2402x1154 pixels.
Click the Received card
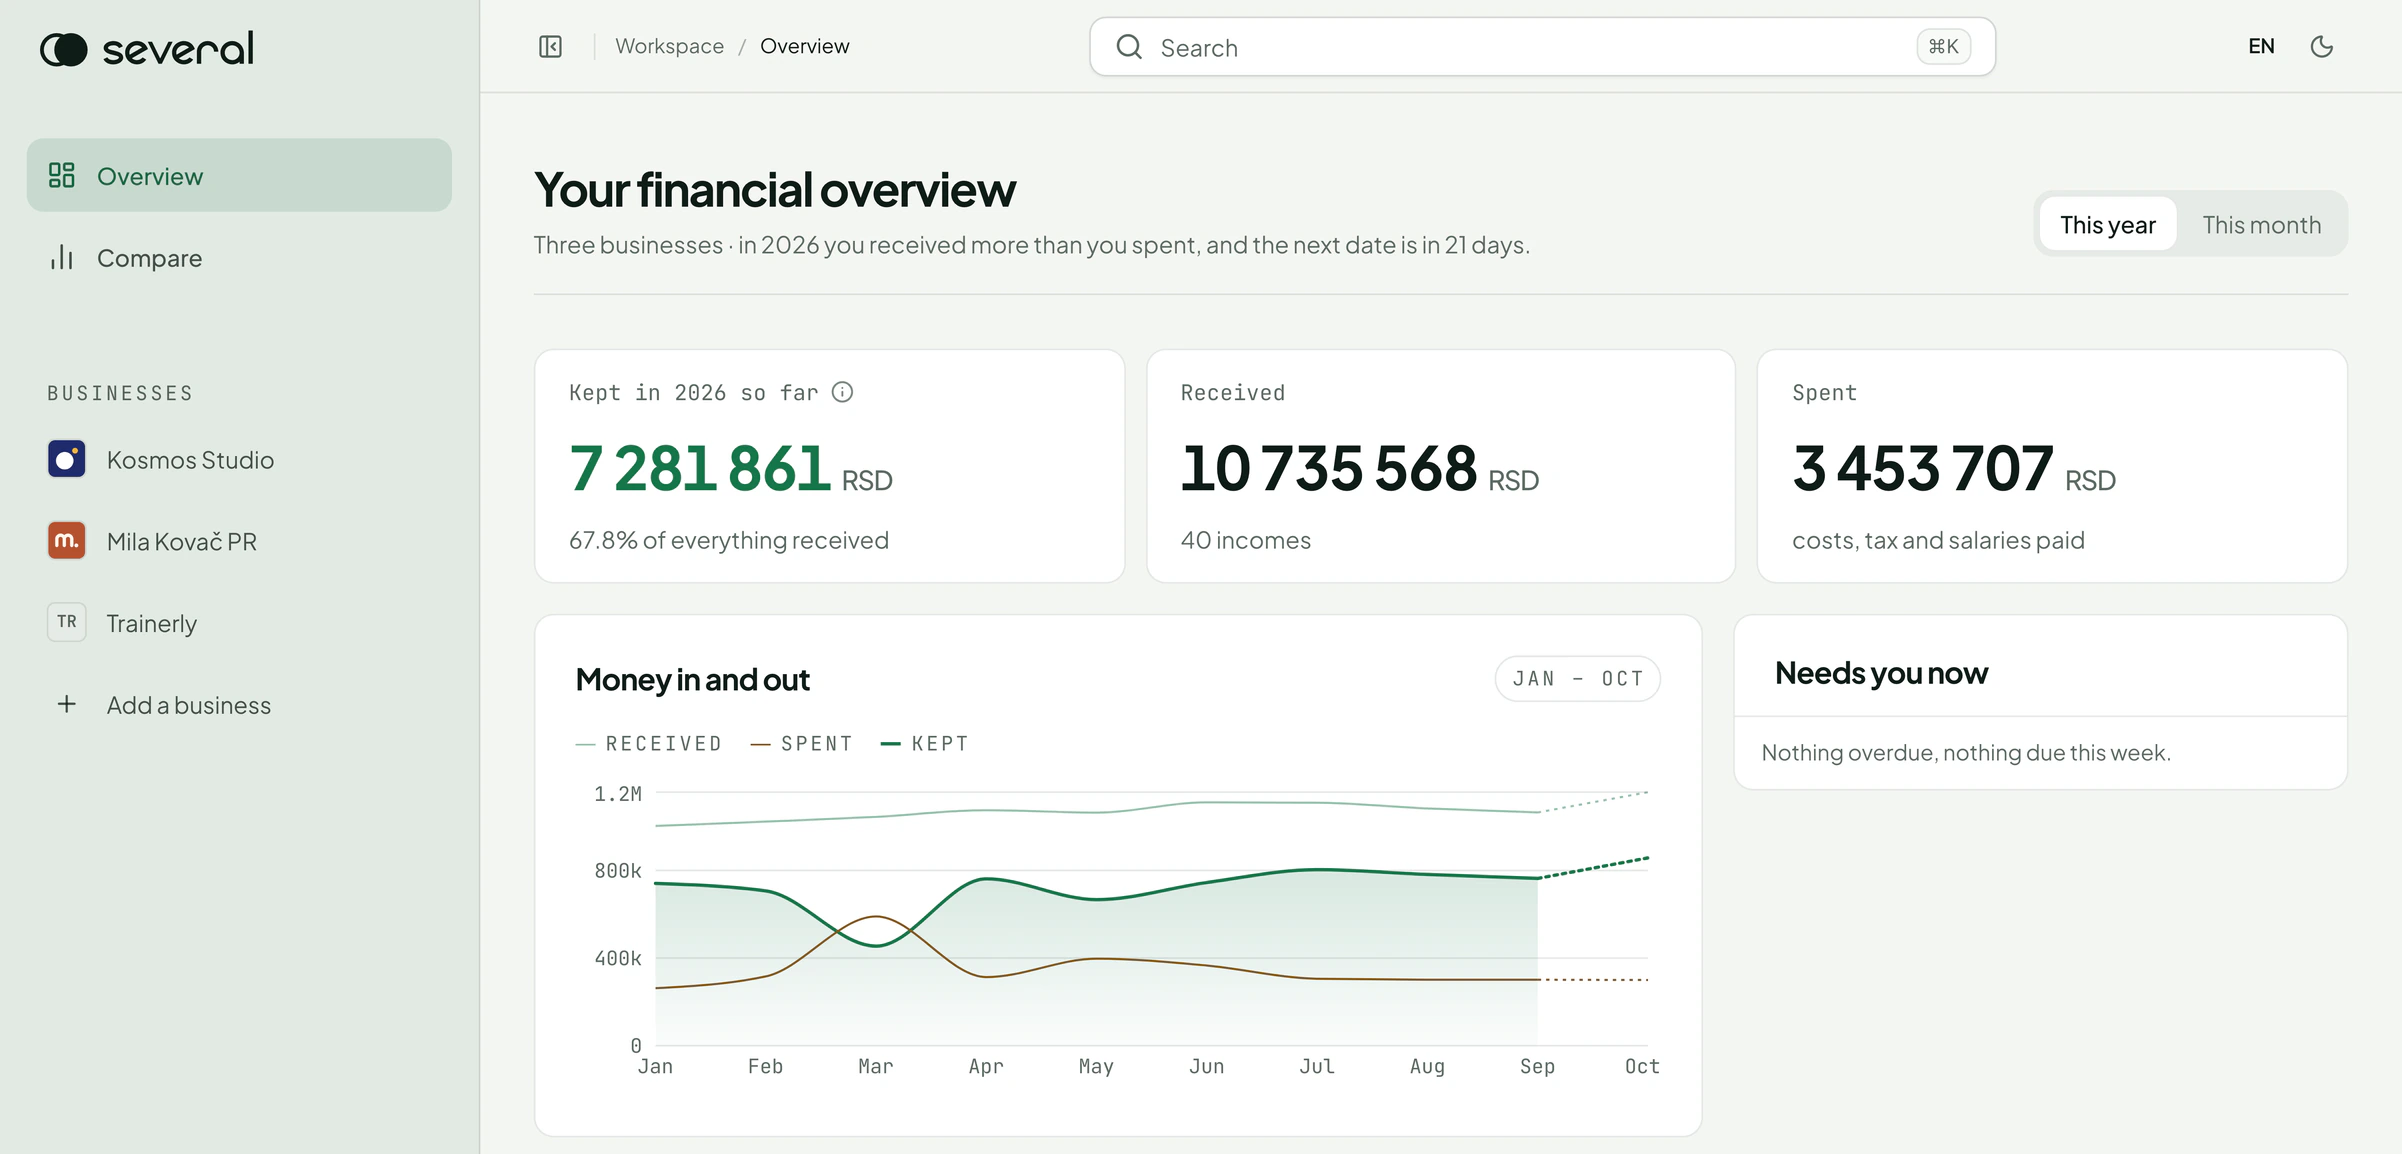coord(1440,466)
